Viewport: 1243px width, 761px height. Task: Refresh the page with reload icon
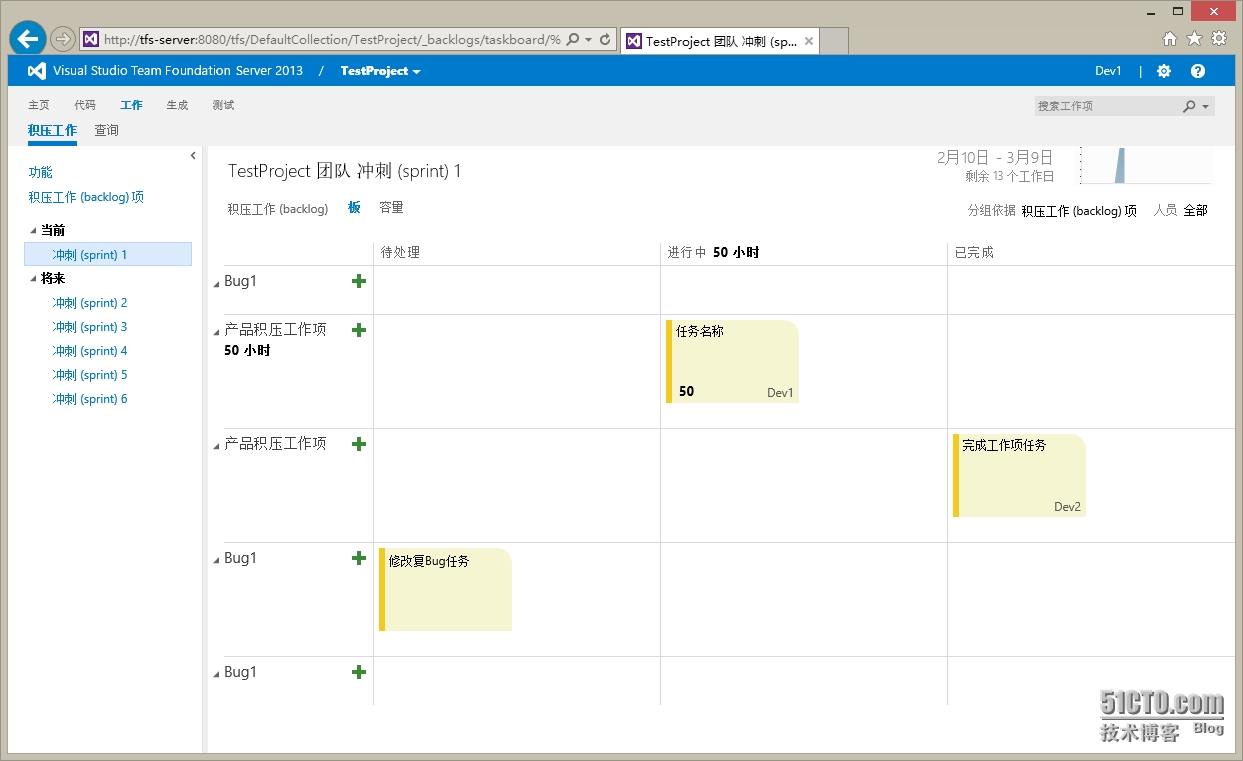pyautogui.click(x=605, y=40)
